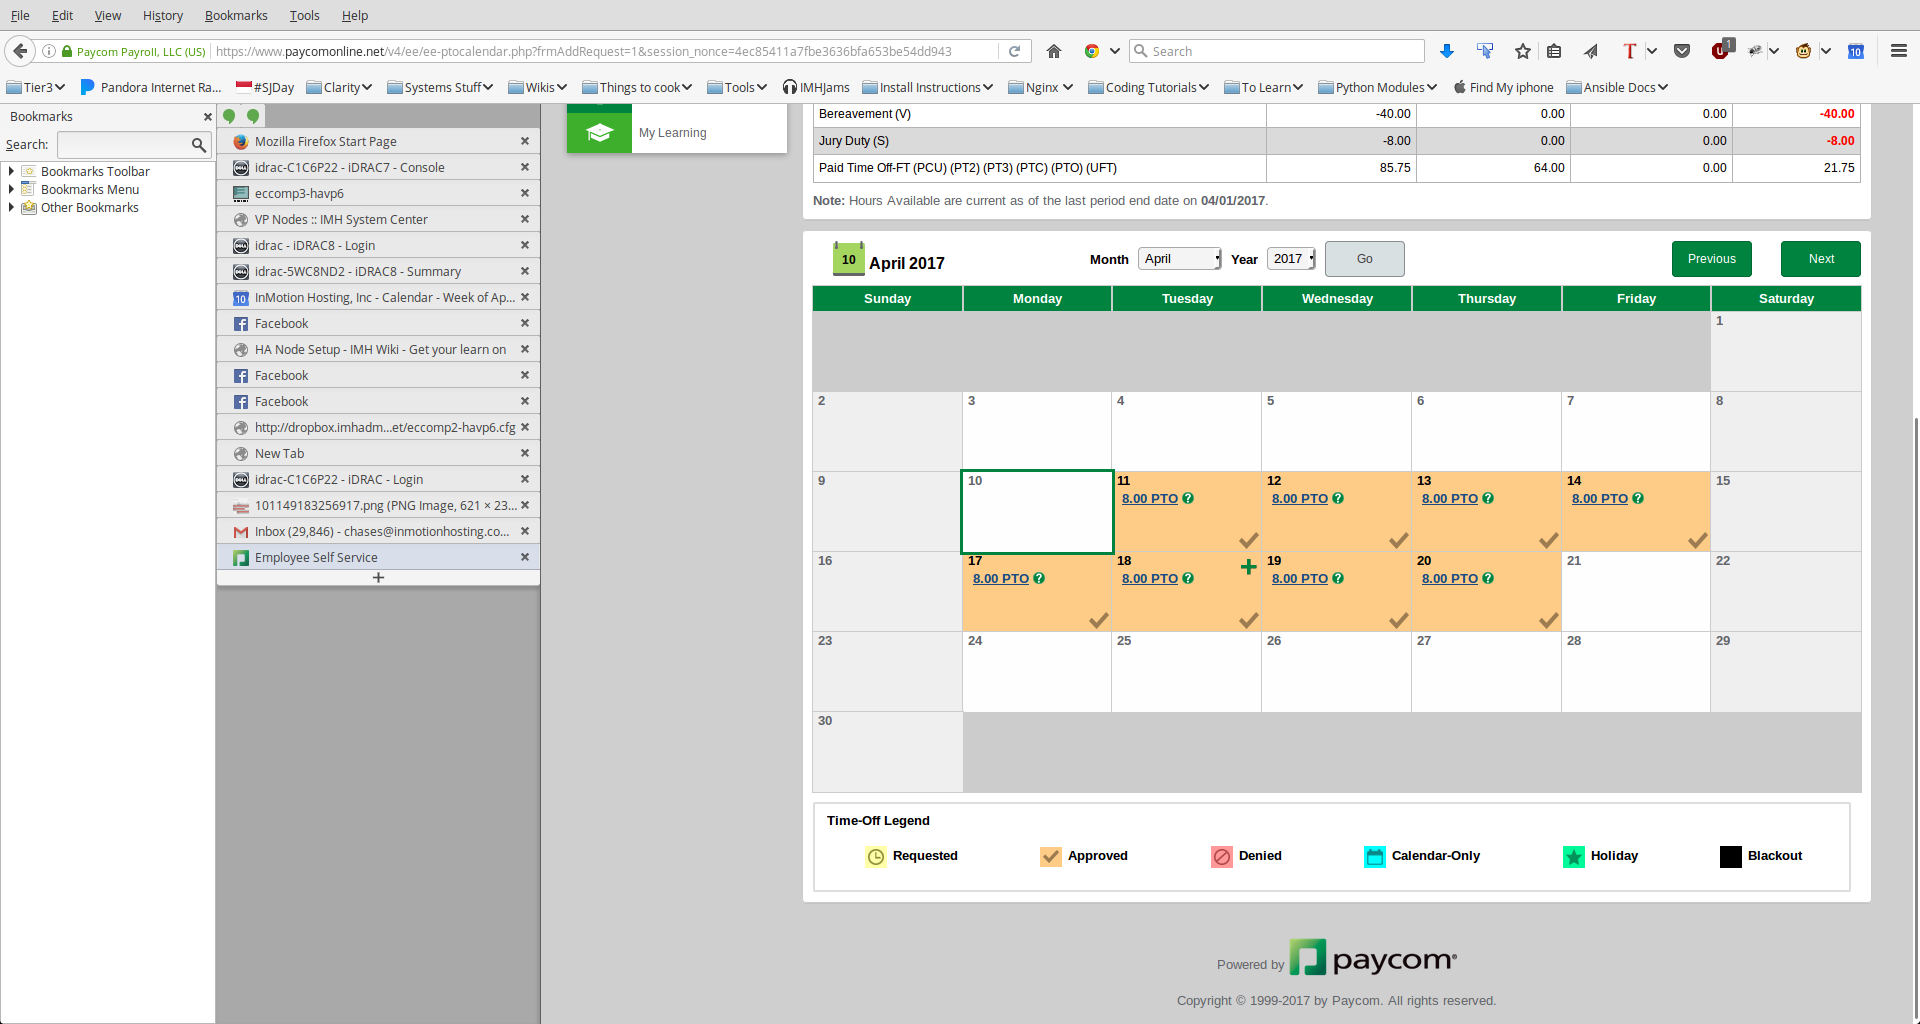Viewport: 1920px width, 1024px height.
Task: Click the green plus icon on April 18
Action: pyautogui.click(x=1248, y=567)
